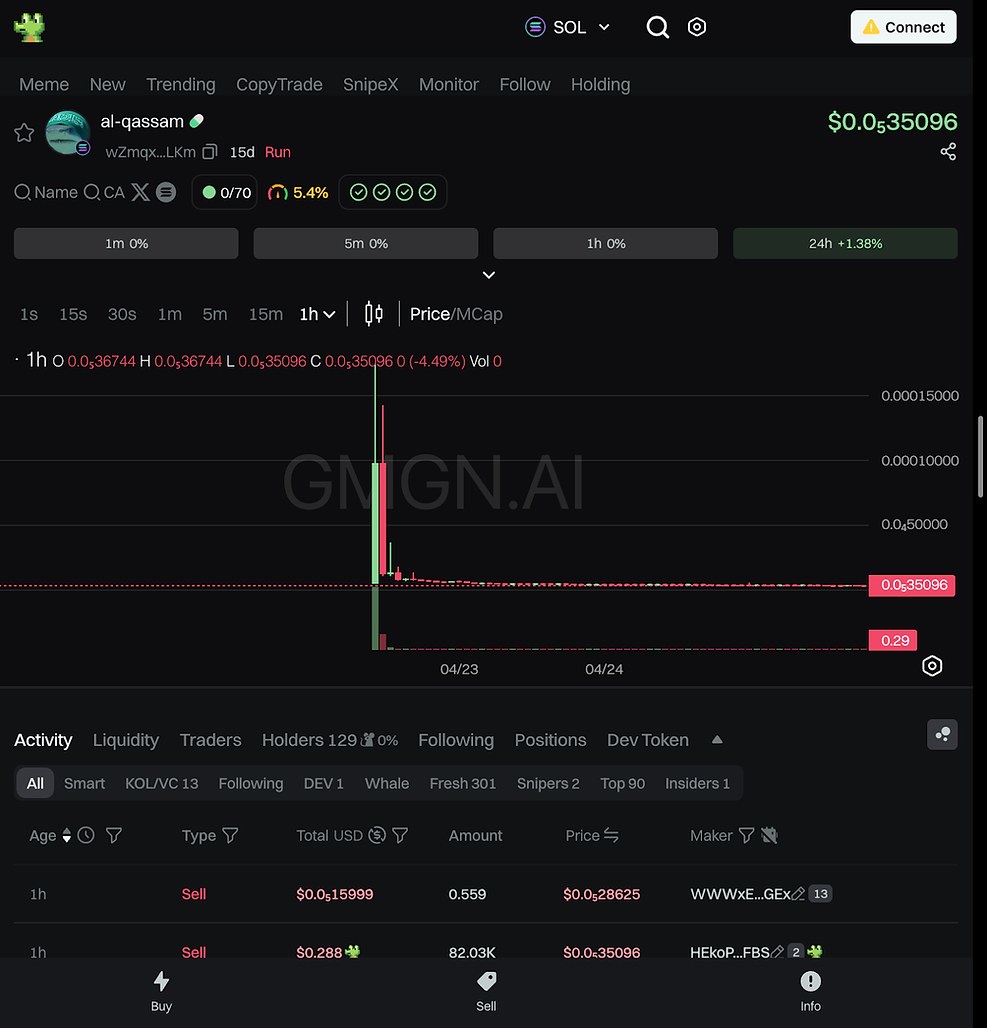
Task: Add al-qassam to favorites star
Action: point(24,133)
